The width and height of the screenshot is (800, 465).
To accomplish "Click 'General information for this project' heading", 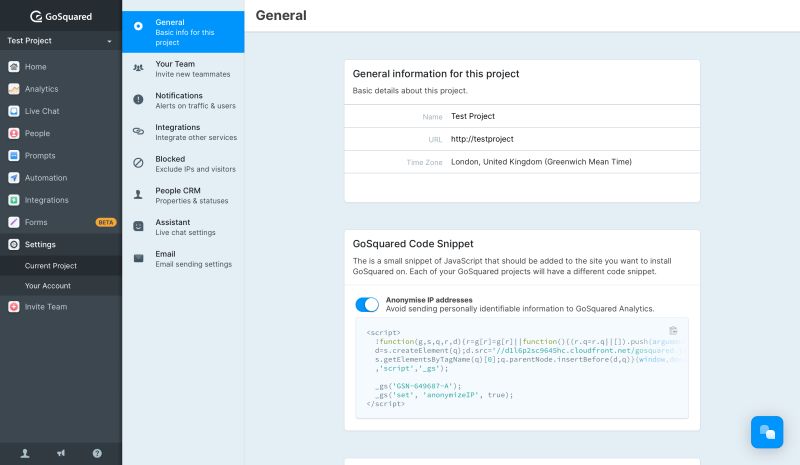I will tap(436, 74).
